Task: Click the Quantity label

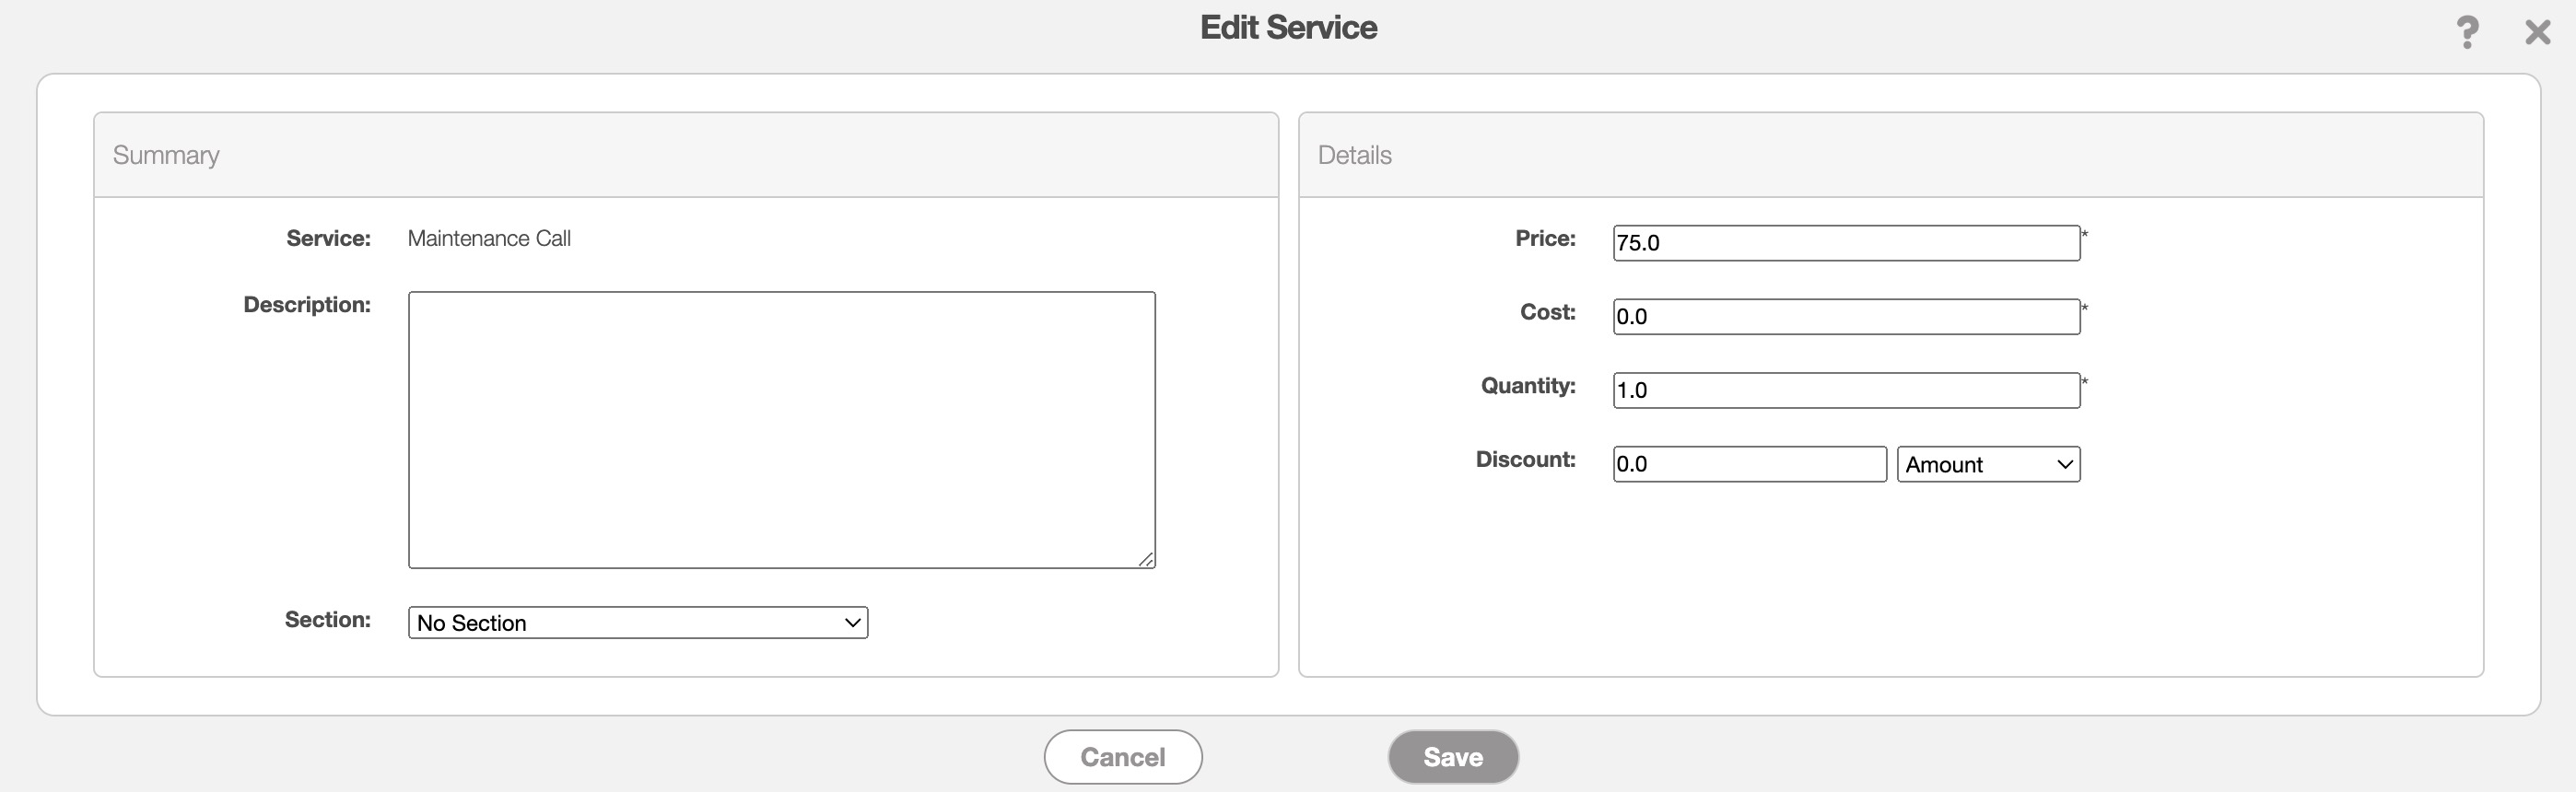Action: (1527, 386)
